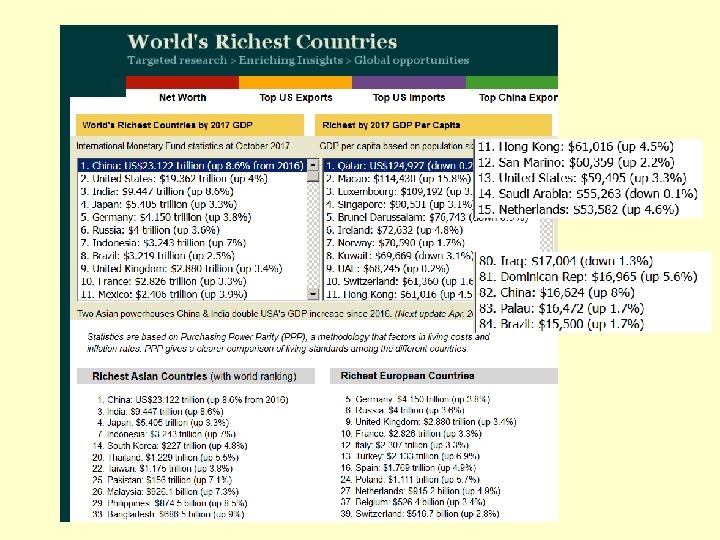Image resolution: width=720 pixels, height=540 pixels.
Task: Click Malaysia entry in Asian list
Action: [165, 491]
